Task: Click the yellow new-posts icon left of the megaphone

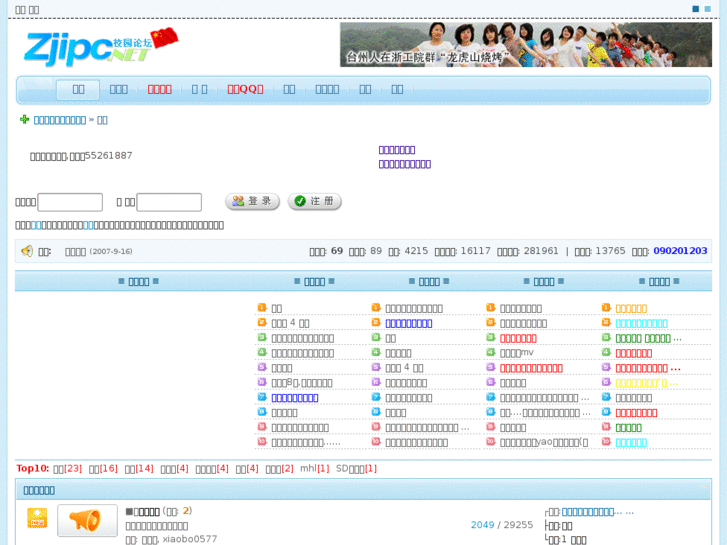Action: click(x=37, y=518)
